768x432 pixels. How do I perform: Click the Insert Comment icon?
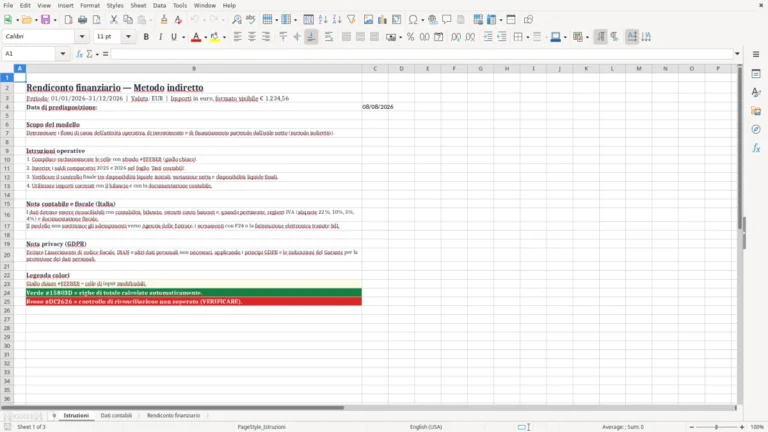(447, 20)
